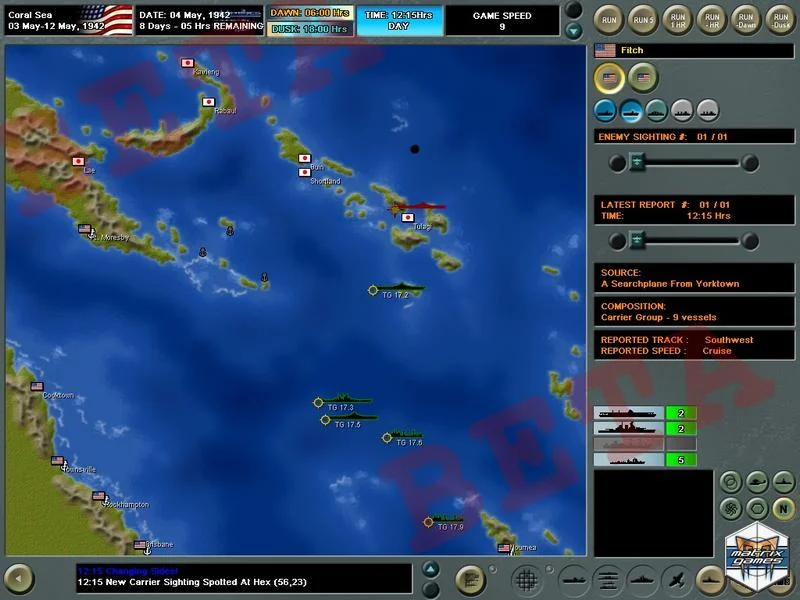The image size is (800, 600).
Task: Click the RUN button
Action: pyautogui.click(x=608, y=18)
